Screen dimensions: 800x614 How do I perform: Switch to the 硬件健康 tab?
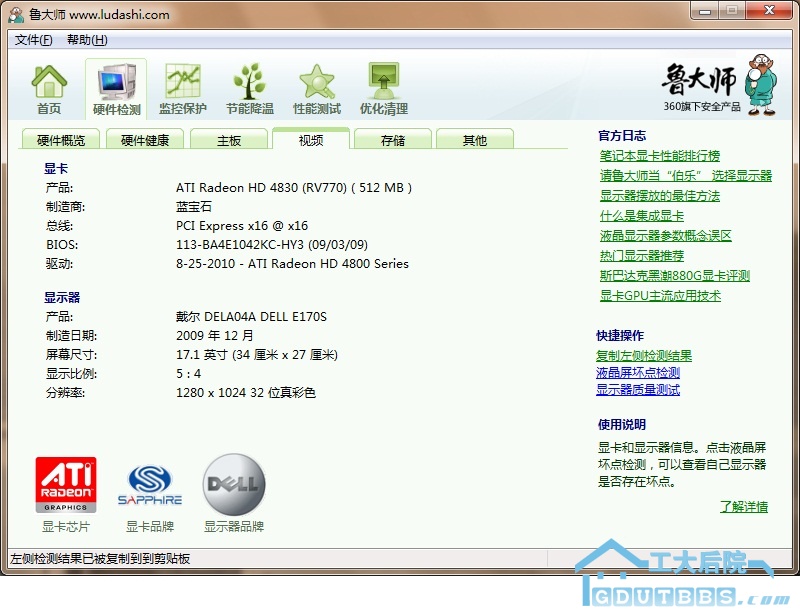tap(145, 140)
